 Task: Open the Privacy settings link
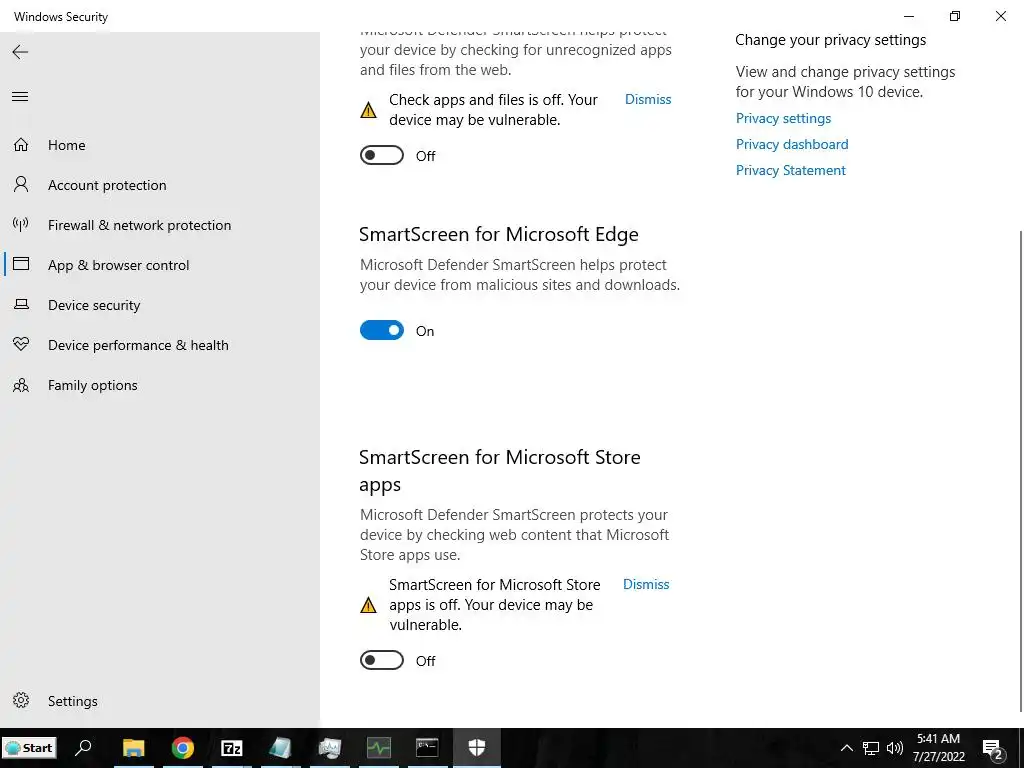tap(783, 118)
